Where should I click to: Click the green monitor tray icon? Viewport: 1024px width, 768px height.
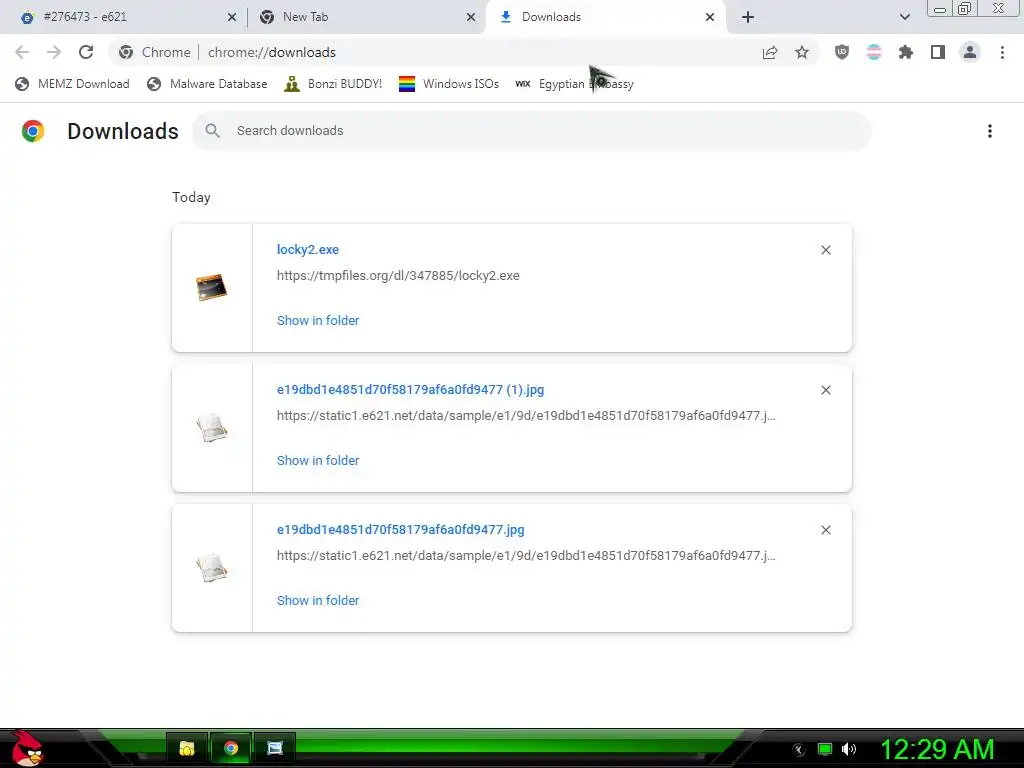[x=825, y=749]
